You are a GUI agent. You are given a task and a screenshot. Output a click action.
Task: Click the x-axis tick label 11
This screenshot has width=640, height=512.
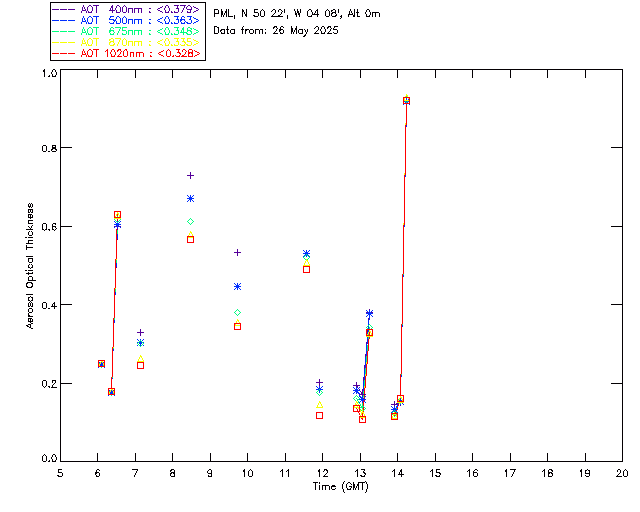[x=285, y=473]
